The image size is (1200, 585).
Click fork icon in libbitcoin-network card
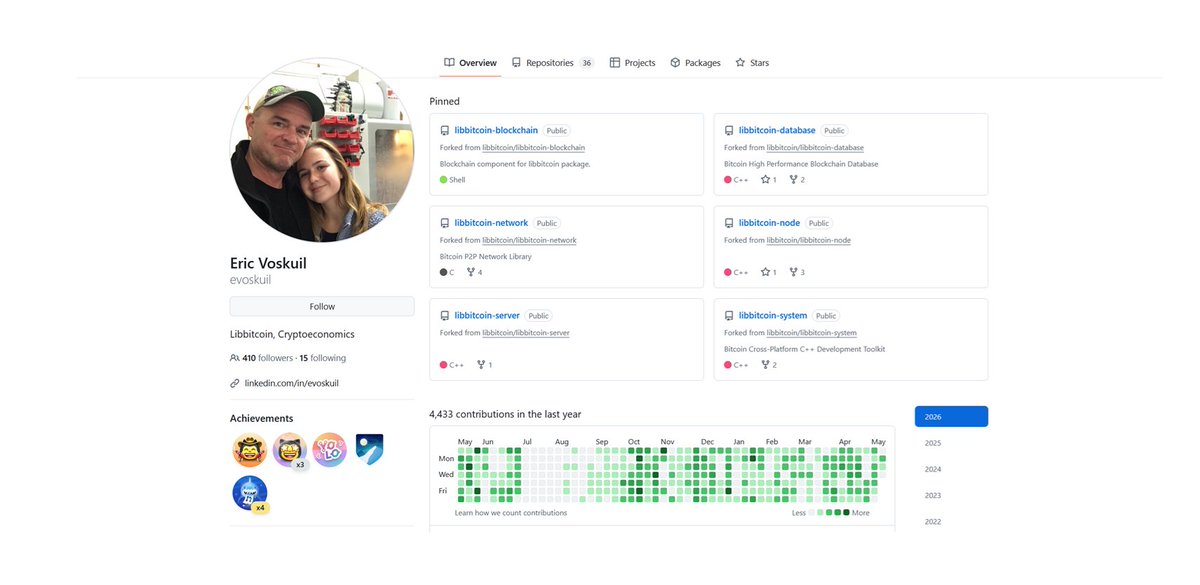pos(471,272)
